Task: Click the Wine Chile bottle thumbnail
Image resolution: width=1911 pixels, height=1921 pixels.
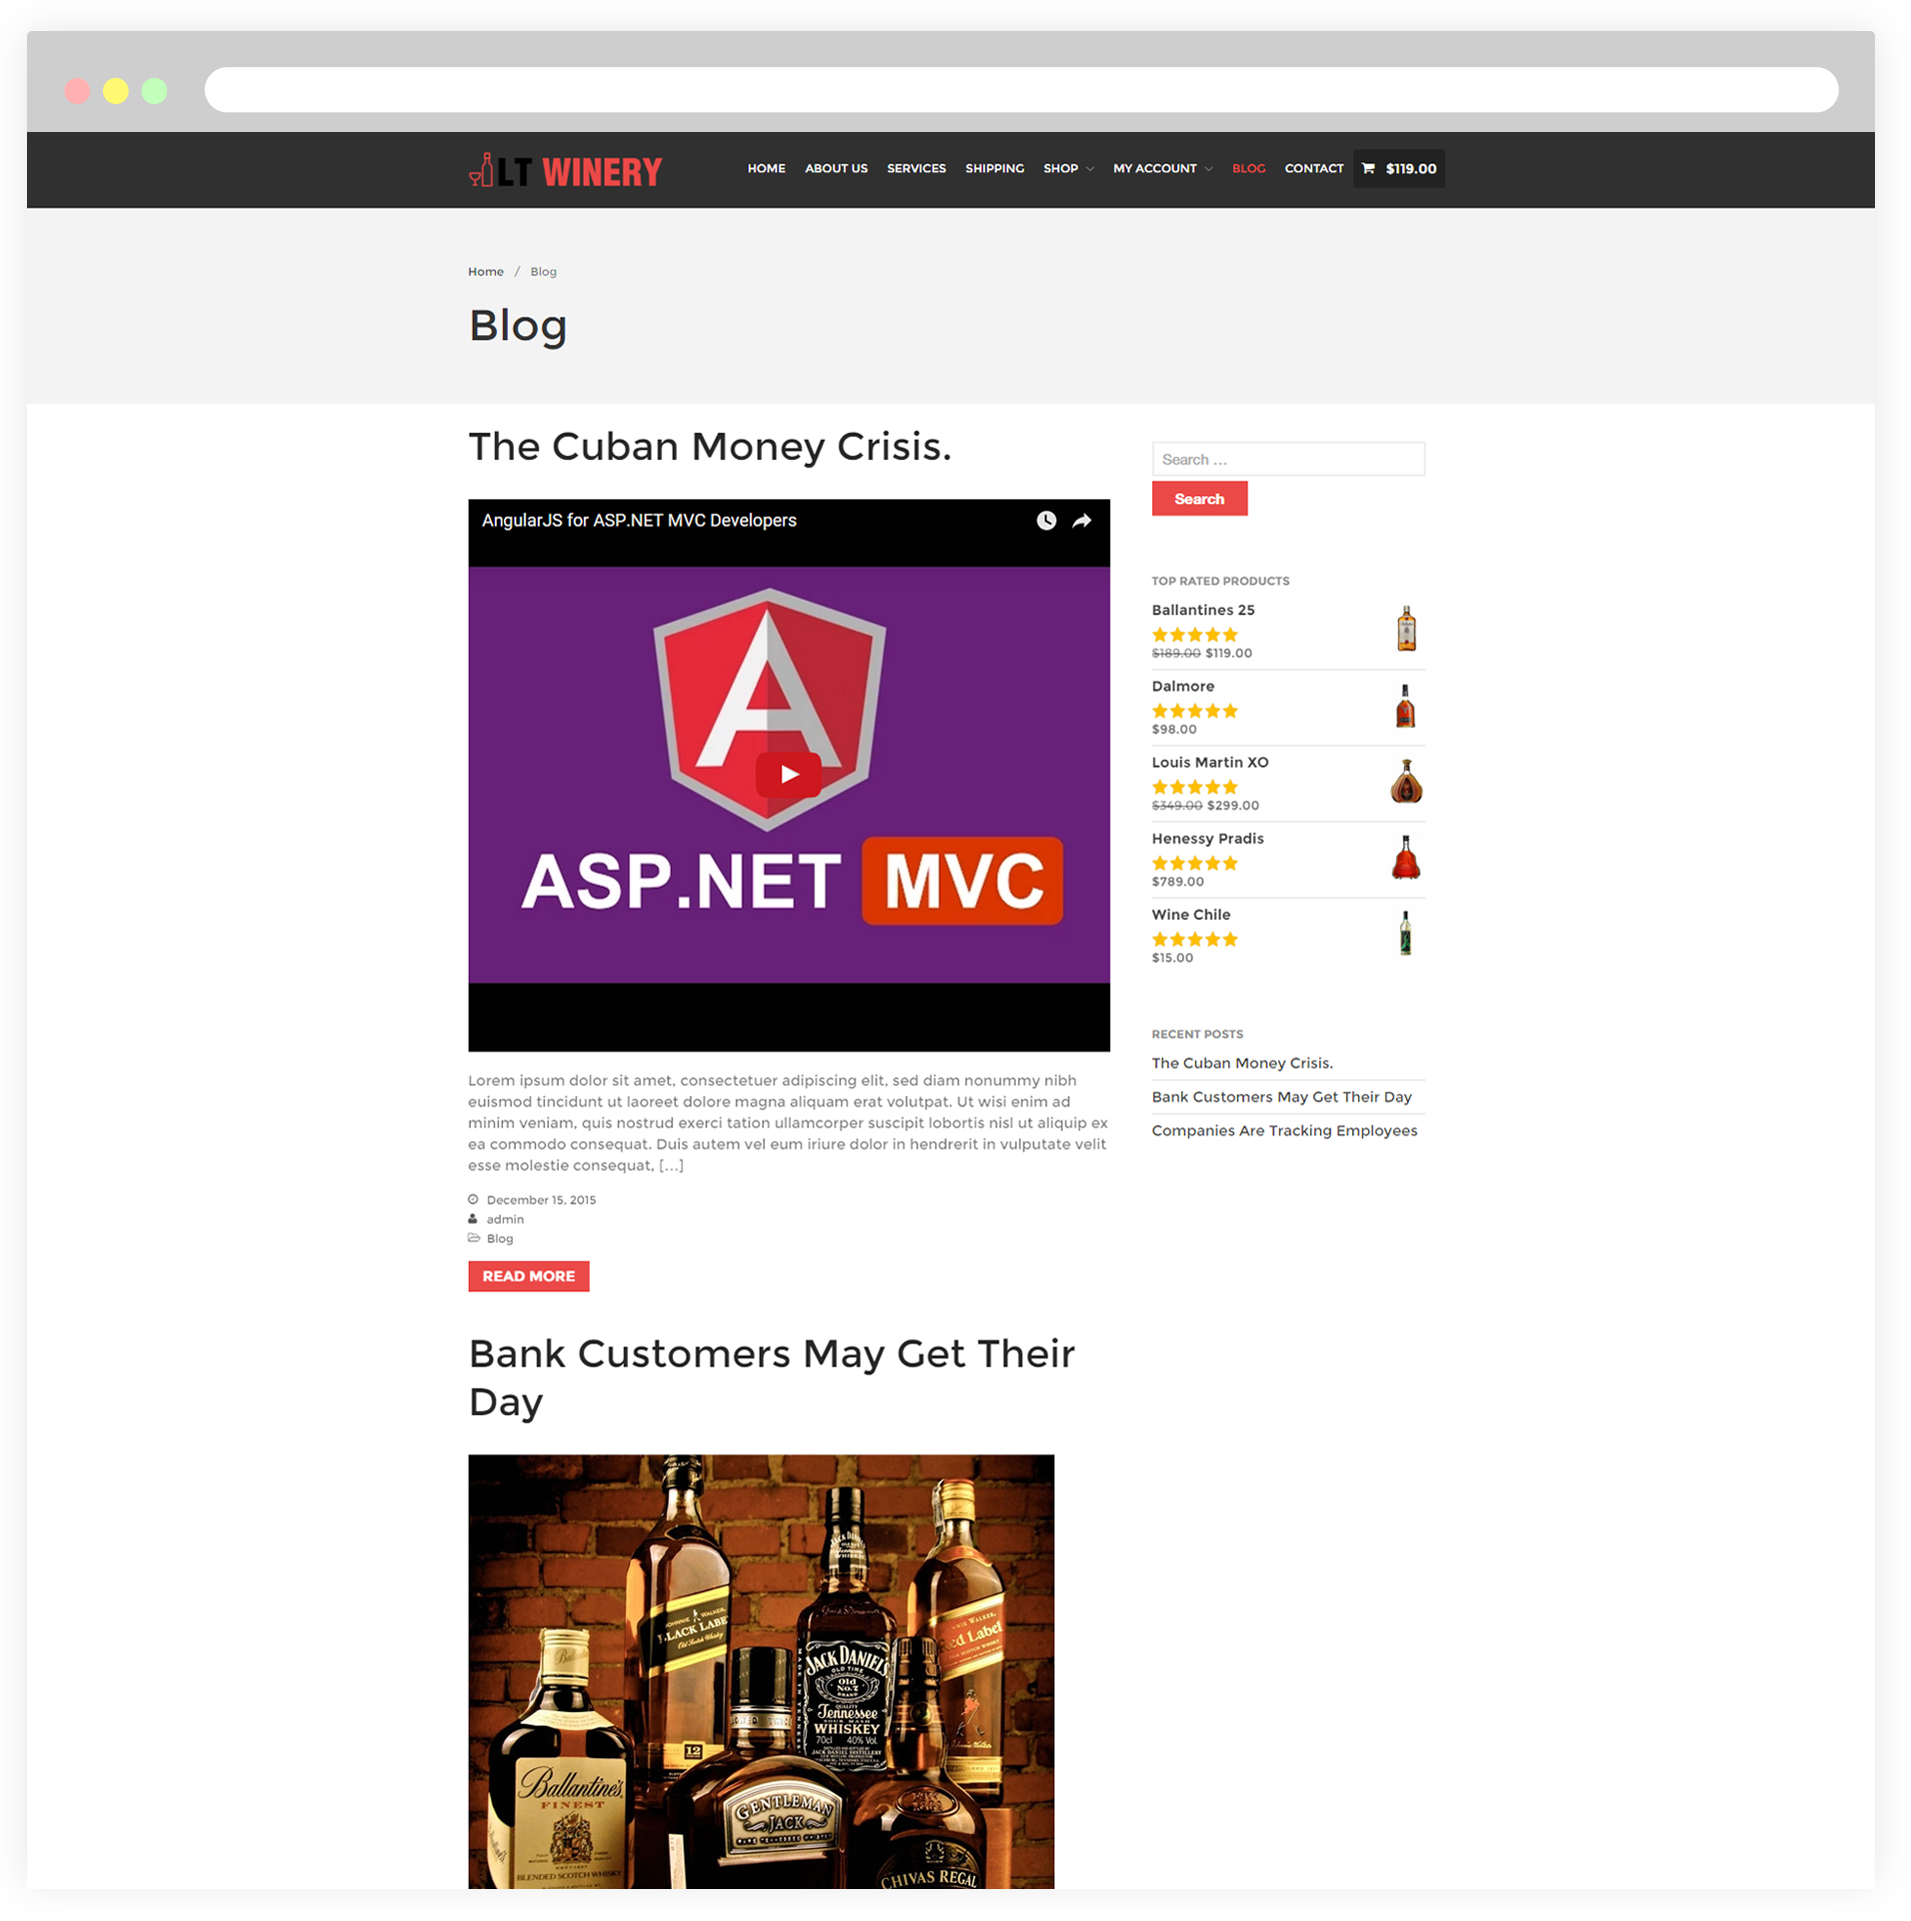Action: pyautogui.click(x=1406, y=934)
